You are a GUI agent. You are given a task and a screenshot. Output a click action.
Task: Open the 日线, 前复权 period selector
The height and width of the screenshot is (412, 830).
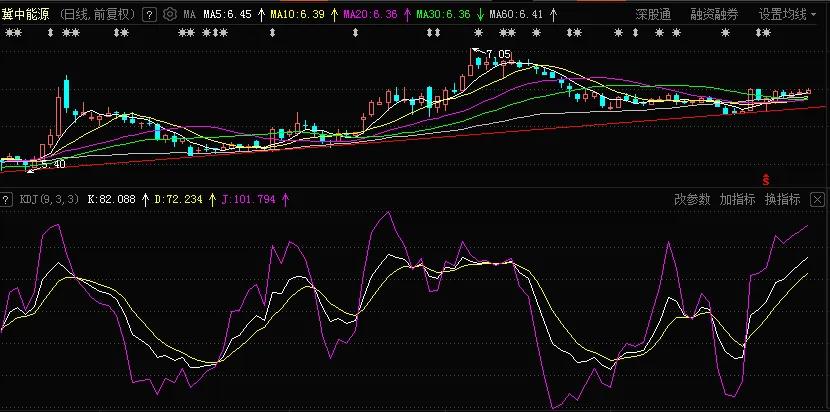pos(96,15)
